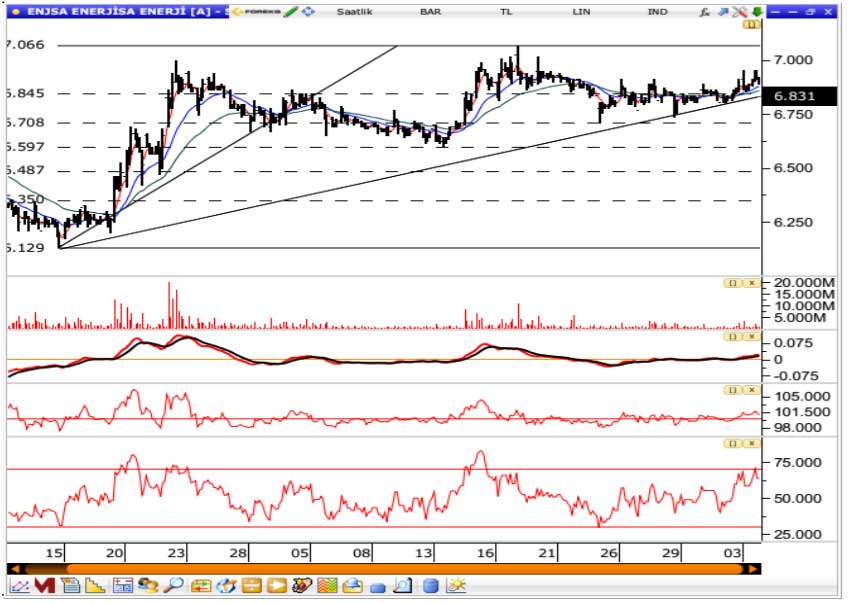Click the 20.000M volume axis label
Image resolution: width=848 pixels, height=603 pixels.
click(x=804, y=283)
